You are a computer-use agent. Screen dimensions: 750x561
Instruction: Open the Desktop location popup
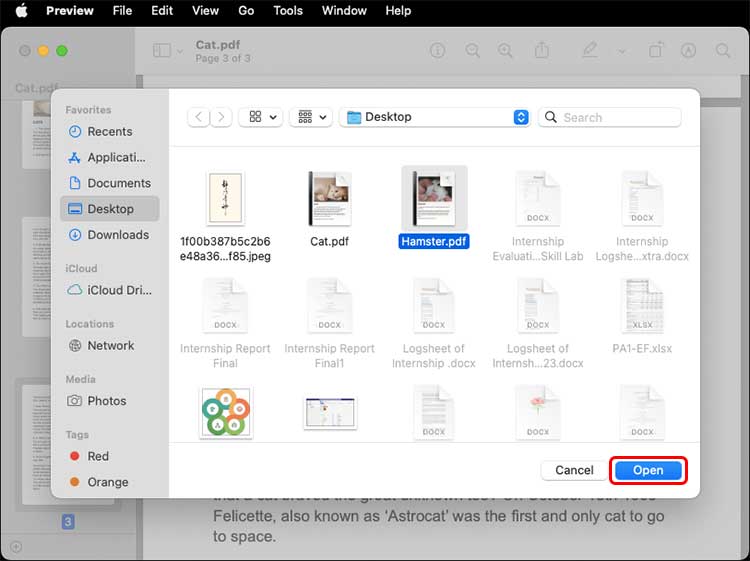click(435, 117)
